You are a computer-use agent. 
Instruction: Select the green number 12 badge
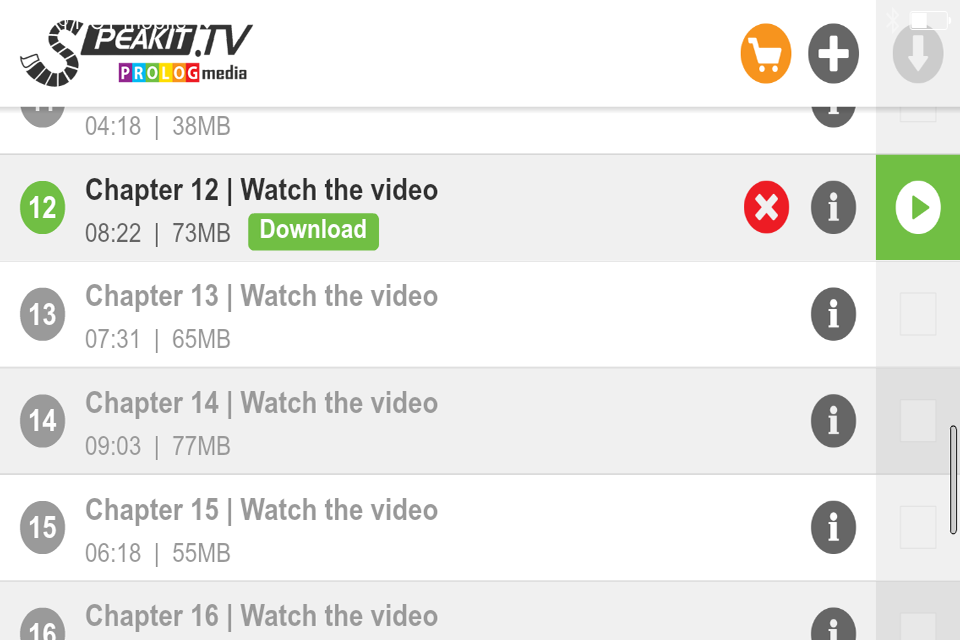click(42, 207)
